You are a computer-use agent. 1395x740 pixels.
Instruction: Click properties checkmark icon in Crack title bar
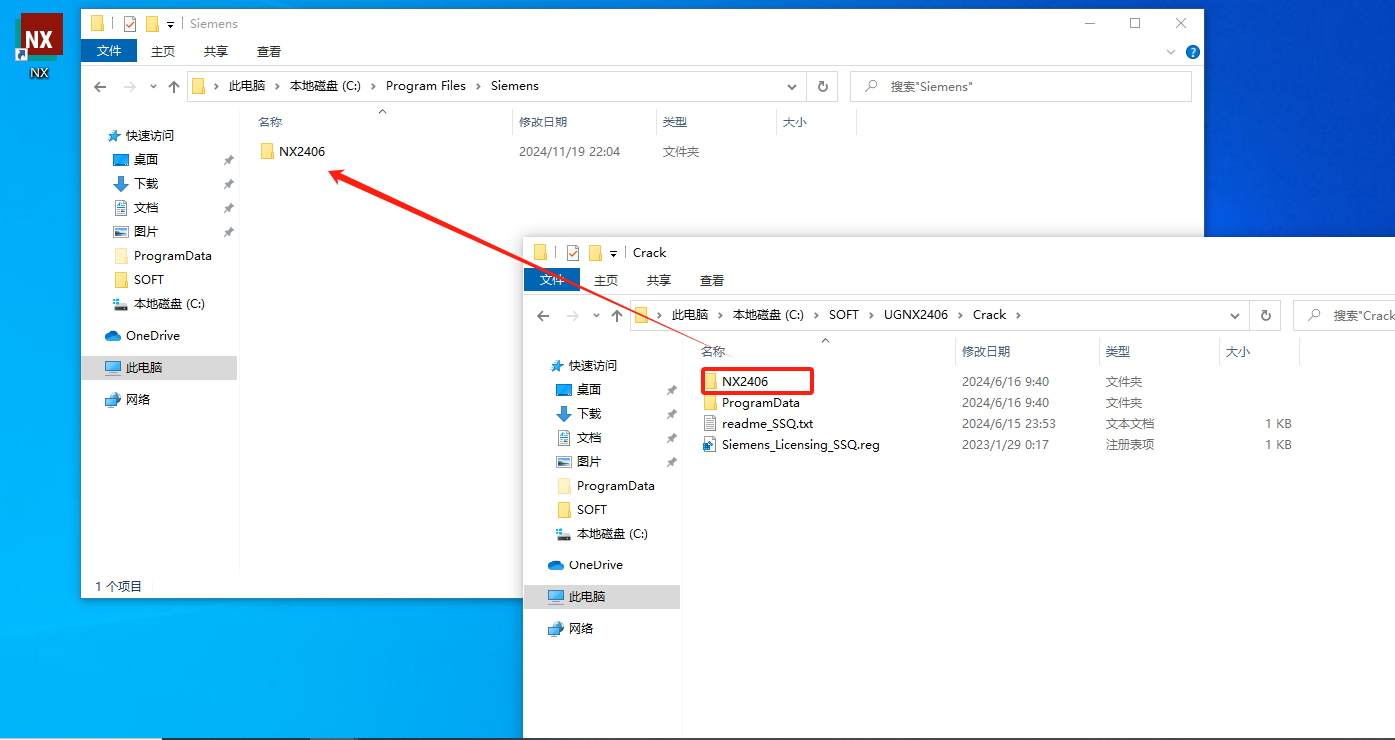(x=573, y=253)
